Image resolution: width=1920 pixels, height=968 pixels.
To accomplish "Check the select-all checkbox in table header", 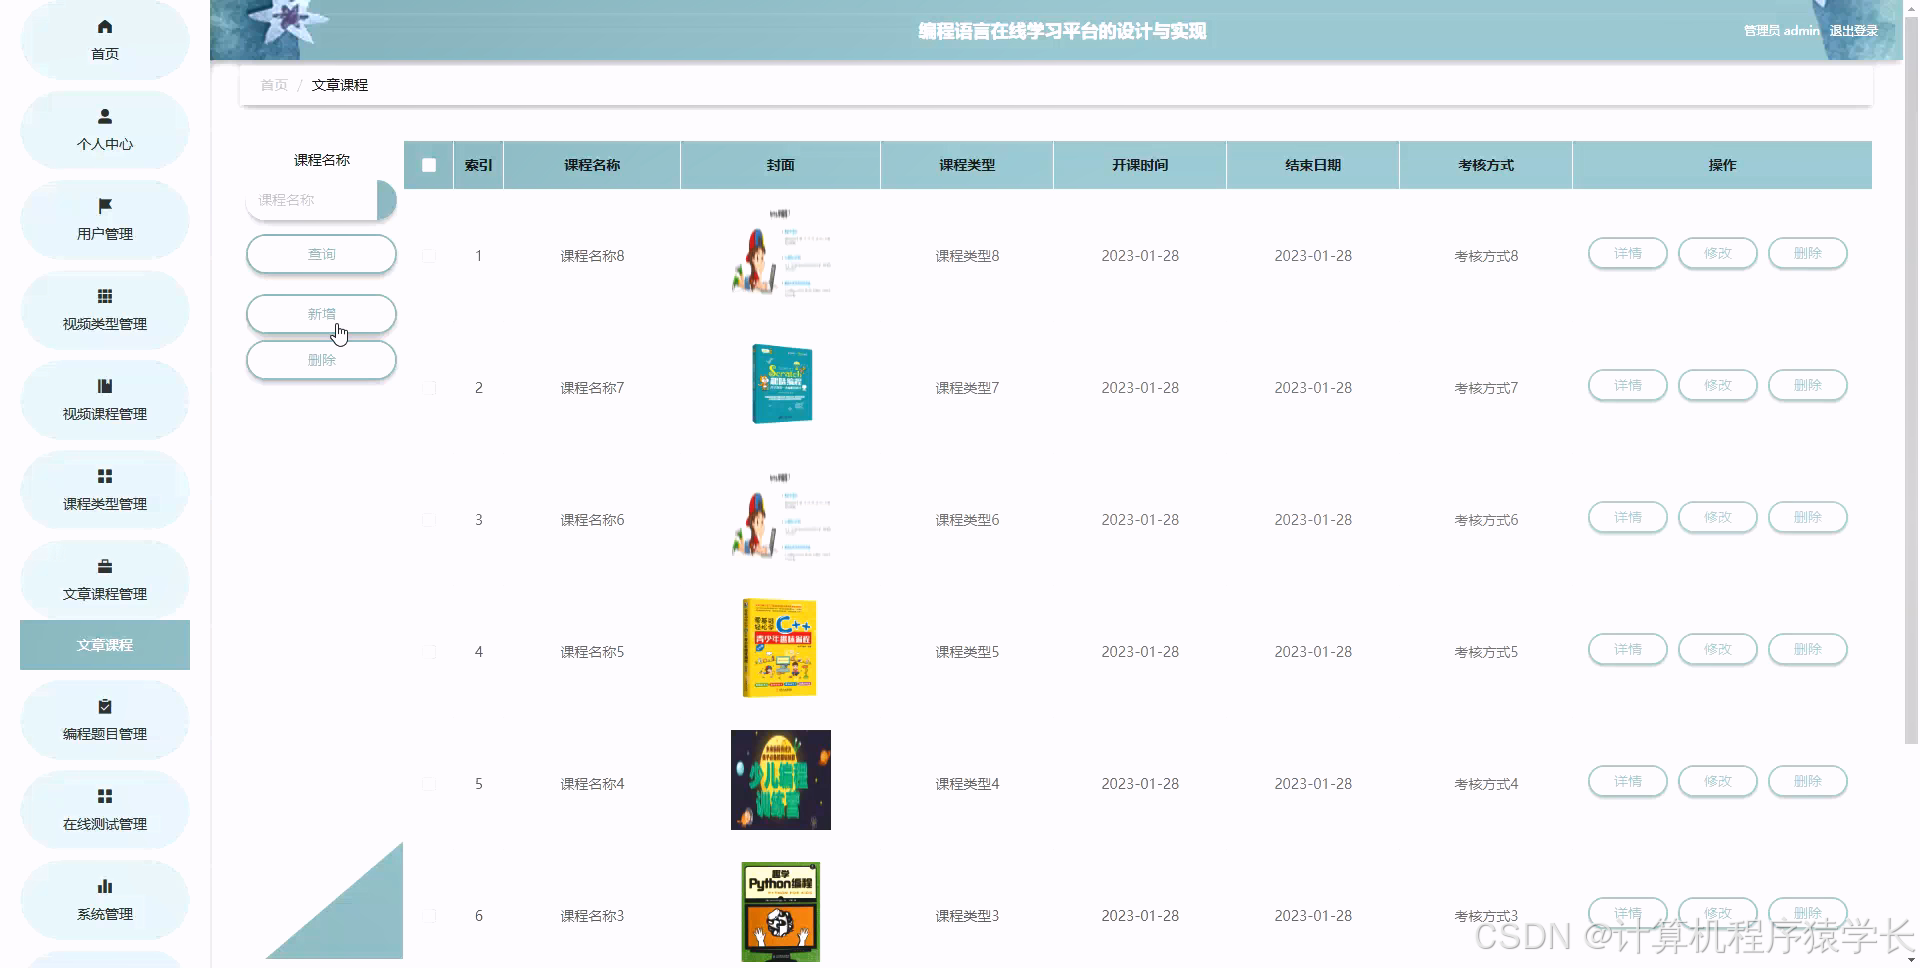I will coord(428,164).
